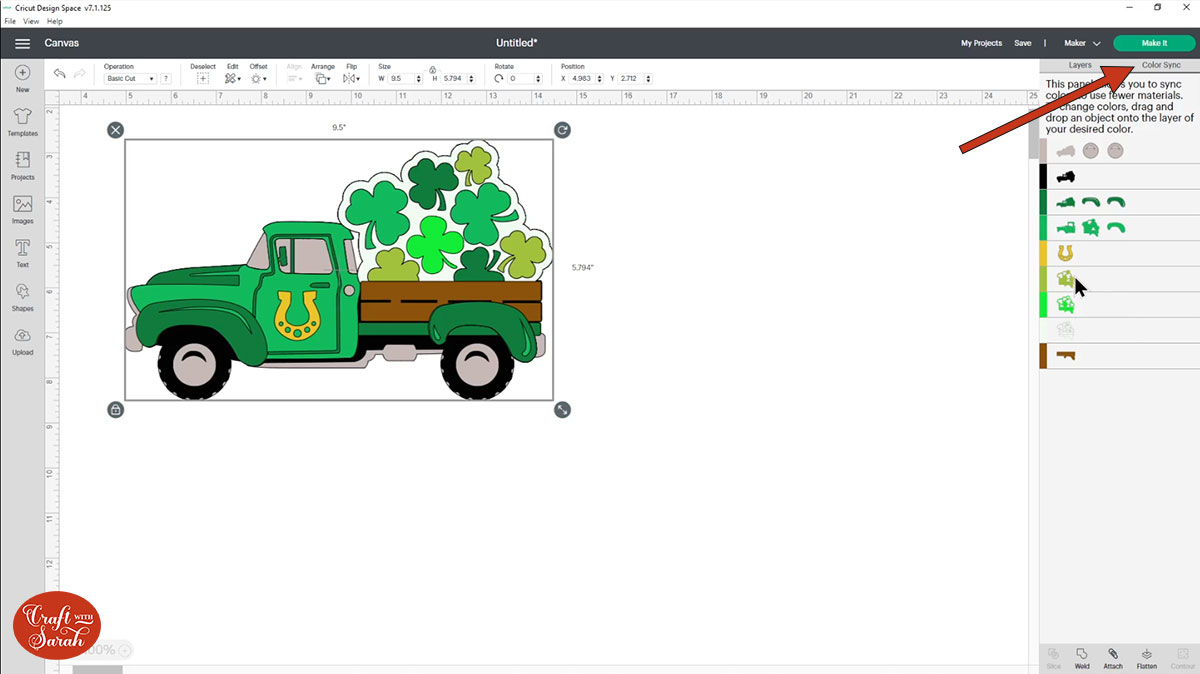Use the Flatten tool

(1146, 657)
